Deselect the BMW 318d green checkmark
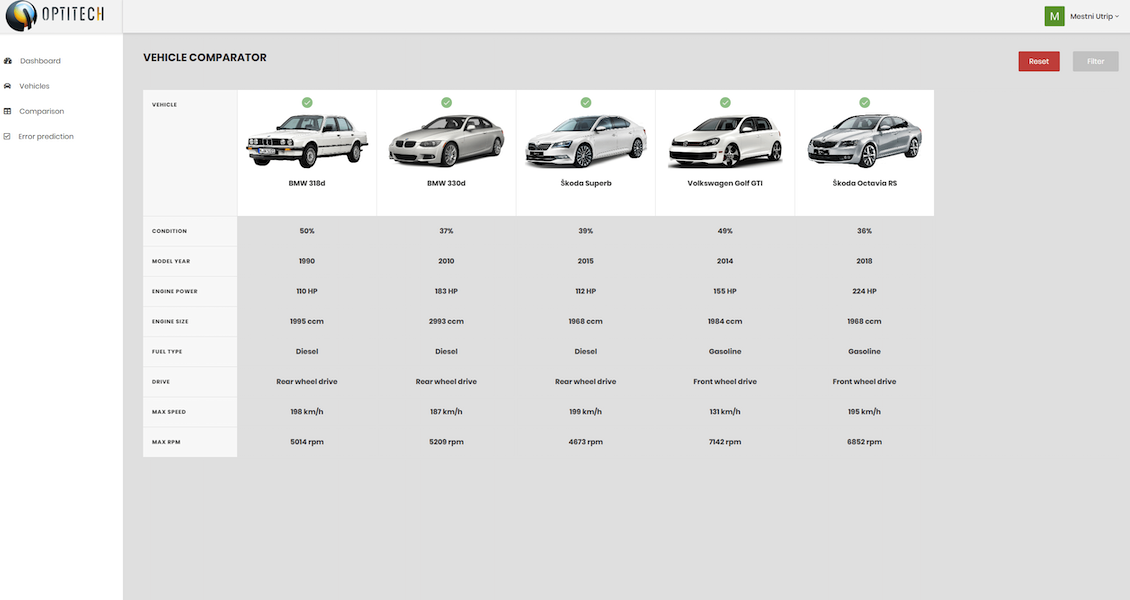This screenshot has width=1130, height=600. (x=307, y=102)
